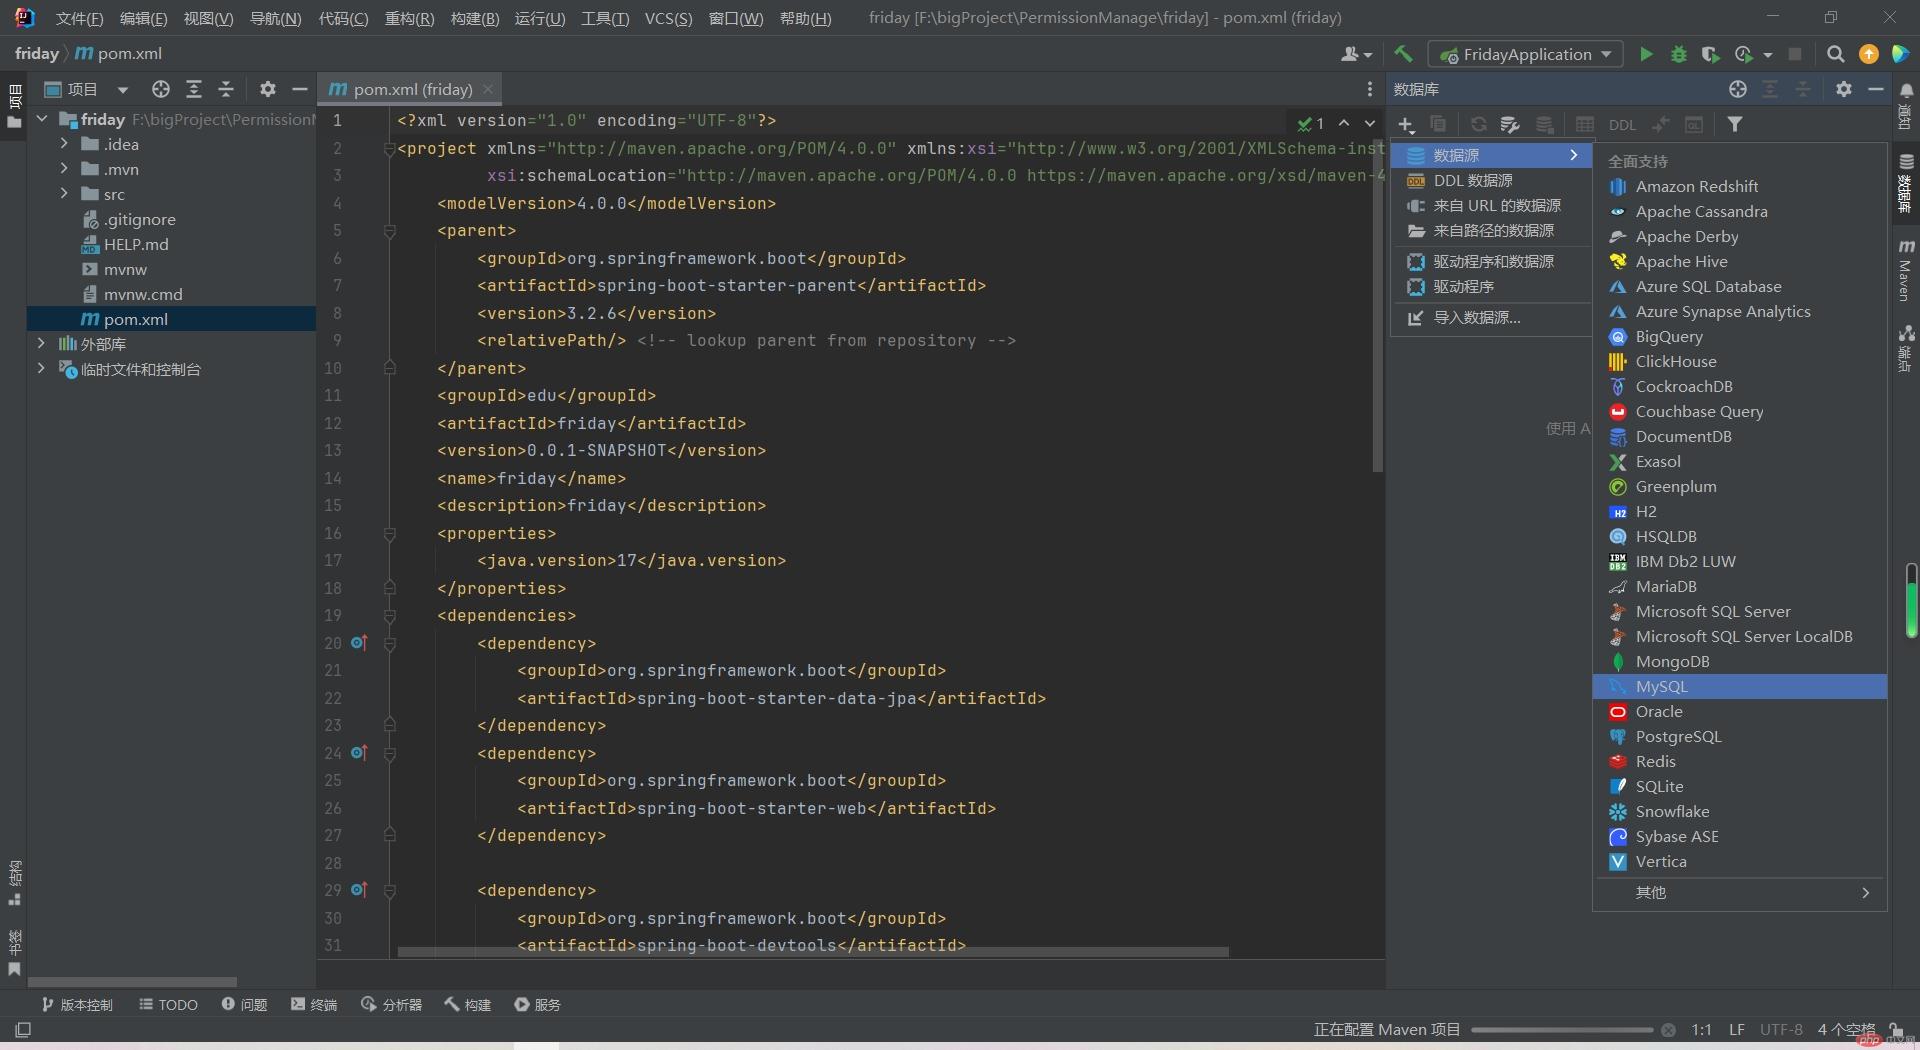The image size is (1920, 1050).
Task: Open the 重构(R) menu
Action: click(x=409, y=18)
